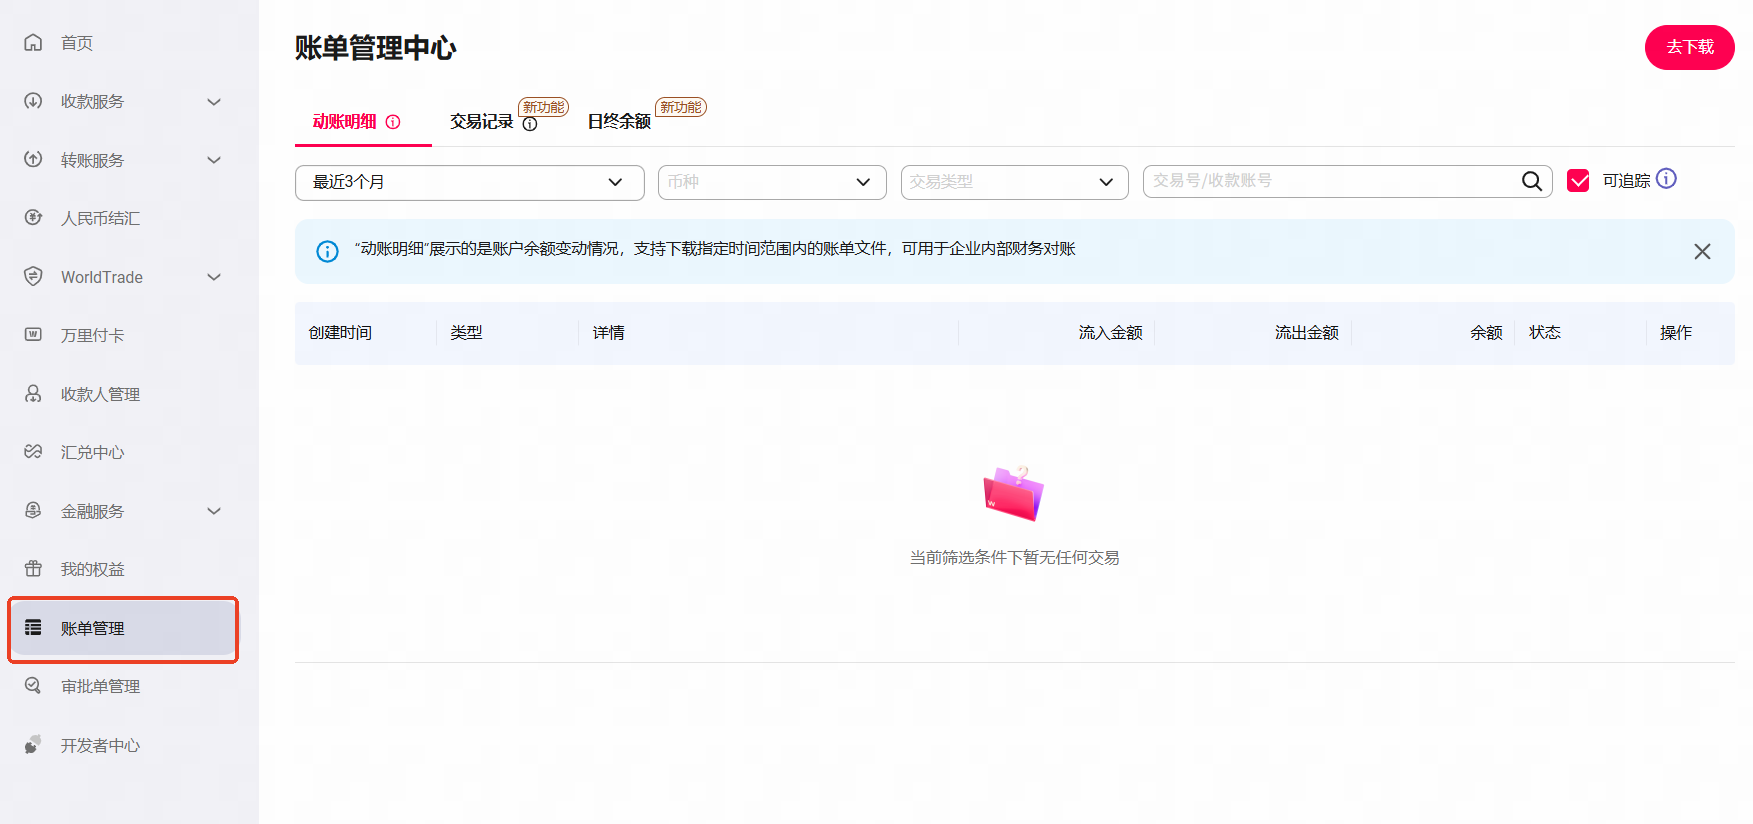This screenshot has width=1753, height=824.
Task: Click the 状态 column header
Action: 1544,333
